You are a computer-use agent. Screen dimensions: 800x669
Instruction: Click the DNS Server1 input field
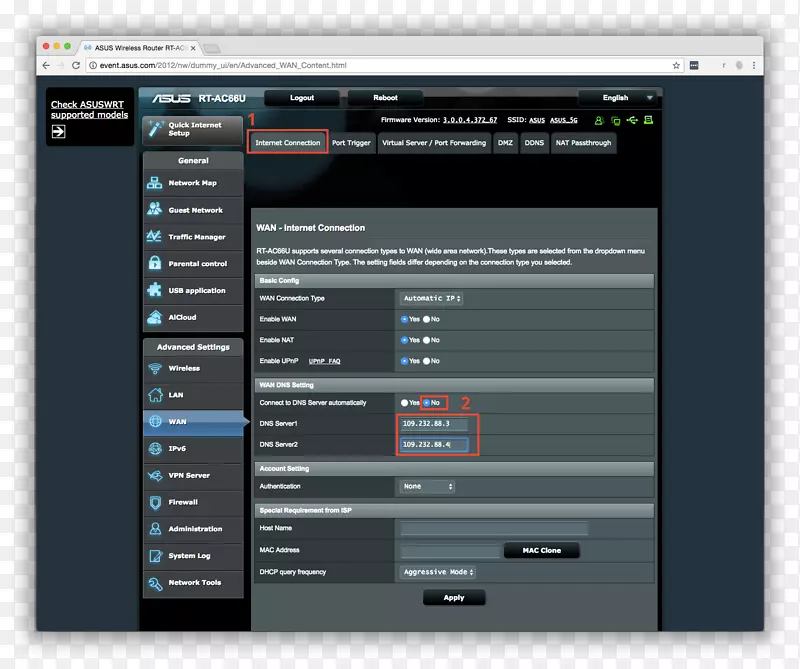(x=434, y=424)
